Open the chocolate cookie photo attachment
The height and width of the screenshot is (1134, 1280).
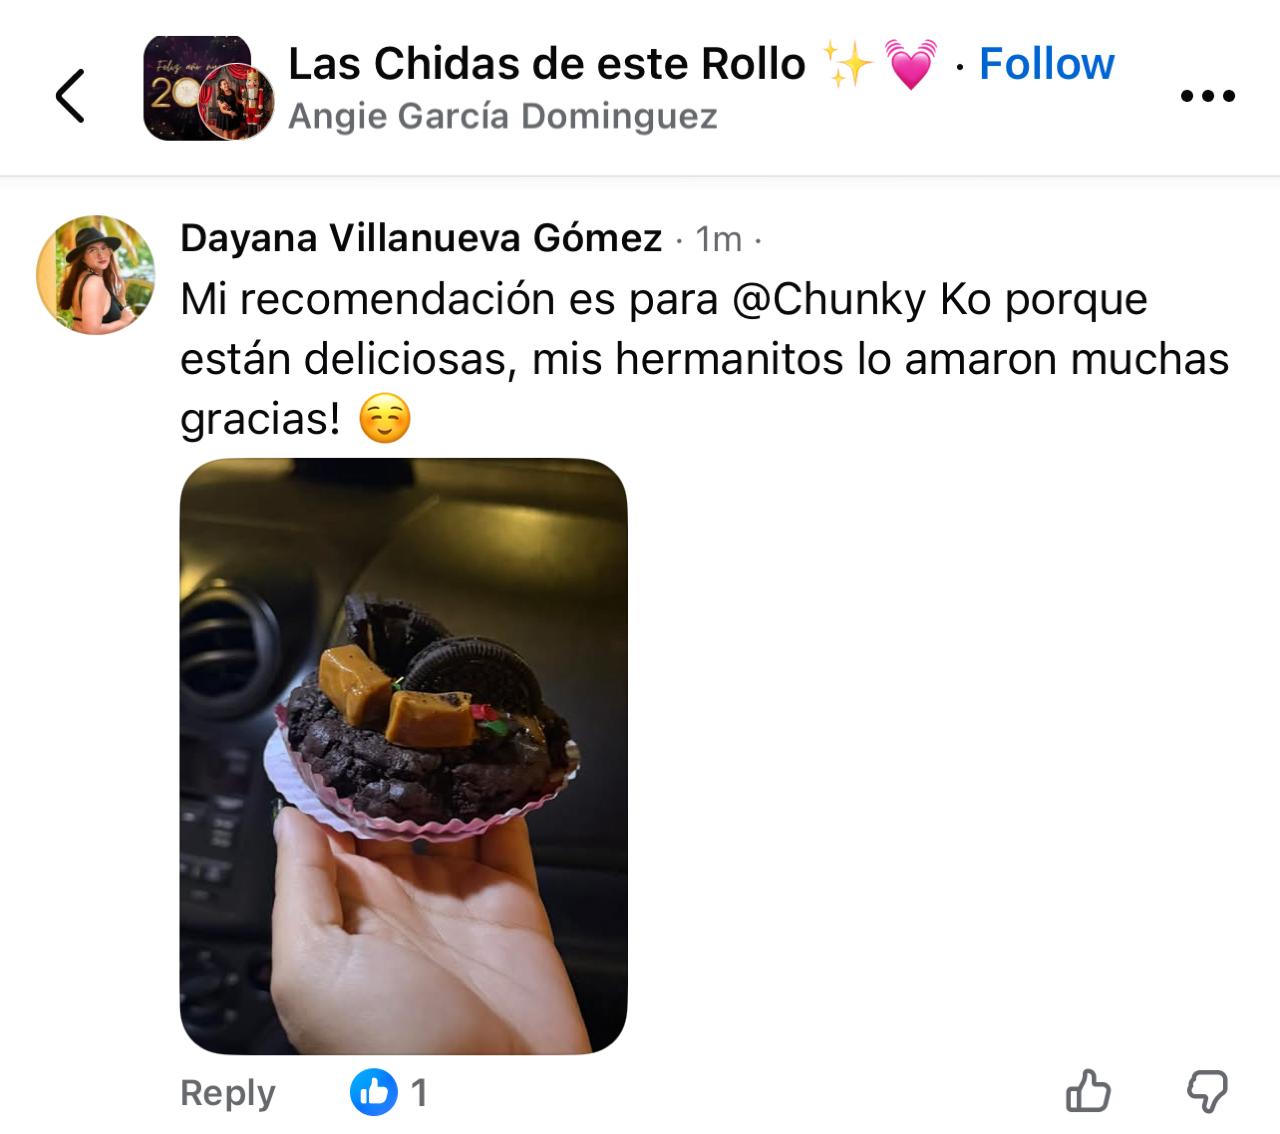[403, 756]
